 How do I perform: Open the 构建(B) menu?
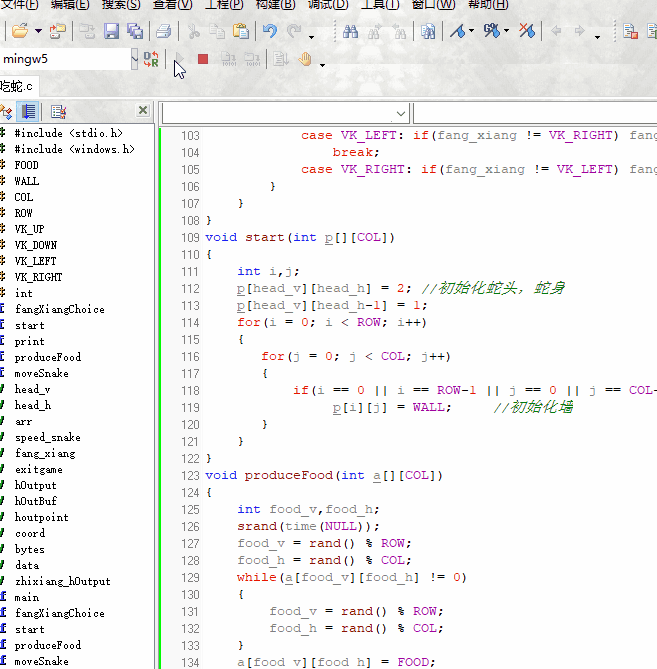(x=275, y=5)
